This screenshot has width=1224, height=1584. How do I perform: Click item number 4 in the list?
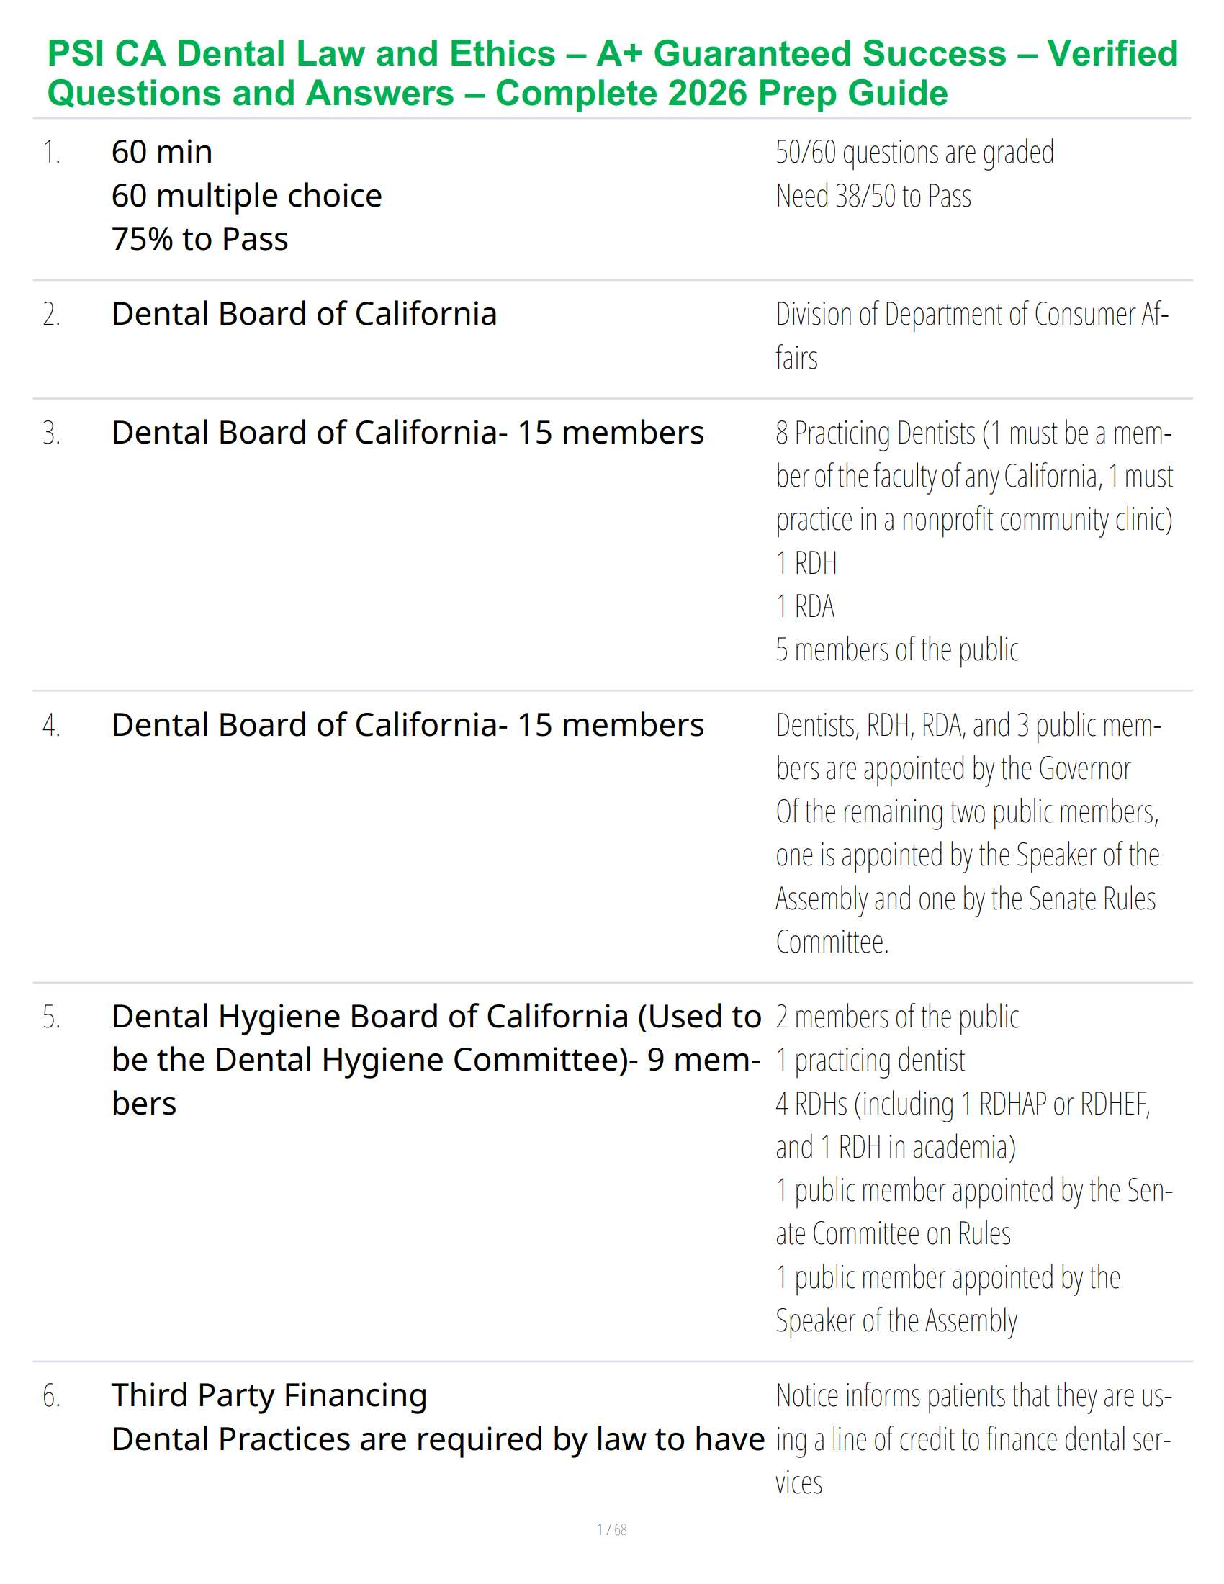pyautogui.click(x=51, y=726)
